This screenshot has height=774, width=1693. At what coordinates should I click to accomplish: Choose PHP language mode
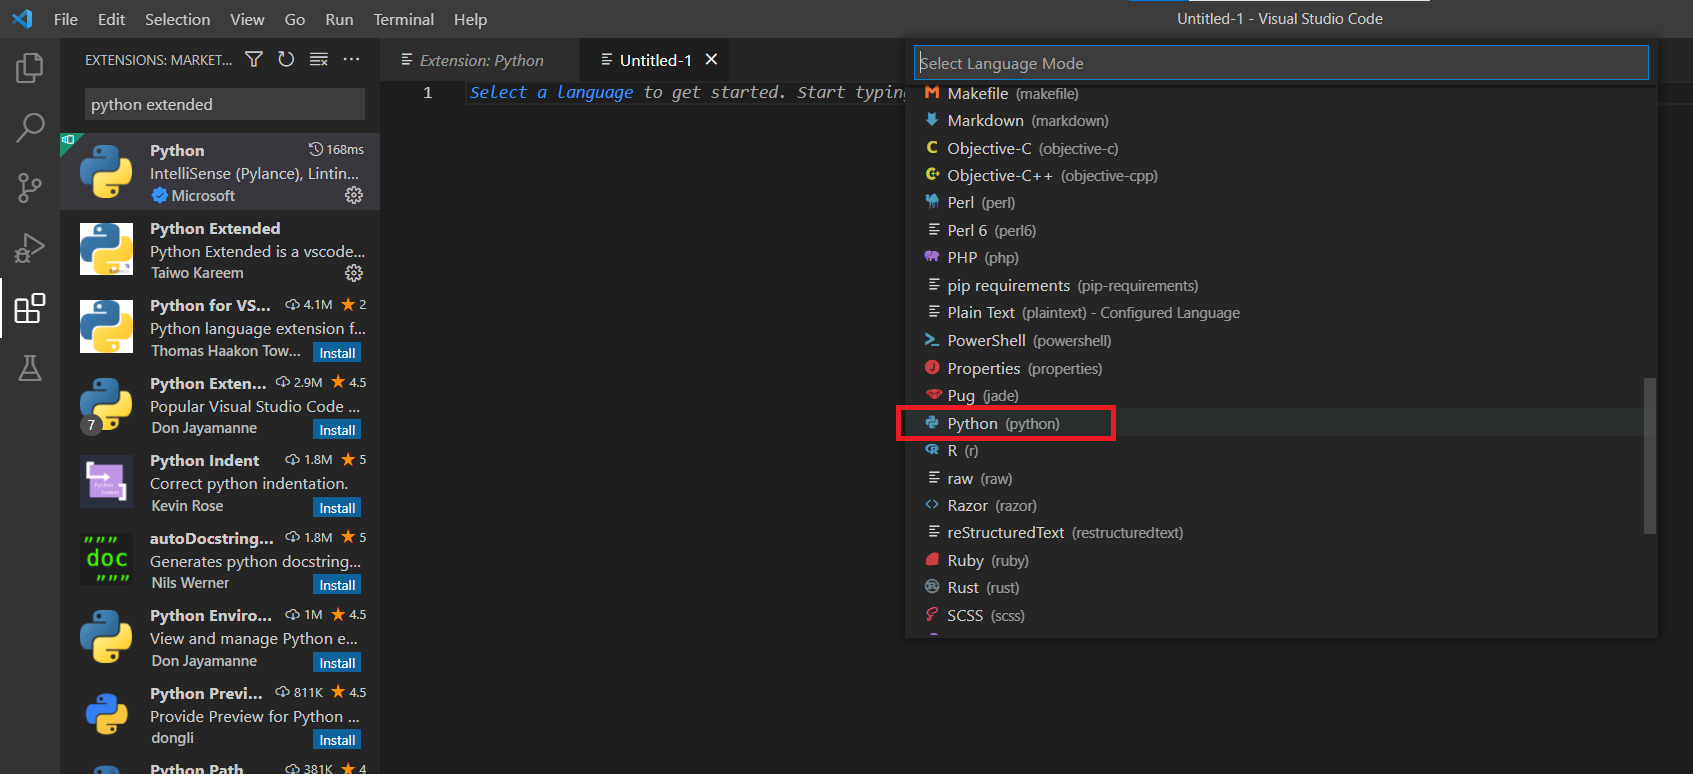1281,257
